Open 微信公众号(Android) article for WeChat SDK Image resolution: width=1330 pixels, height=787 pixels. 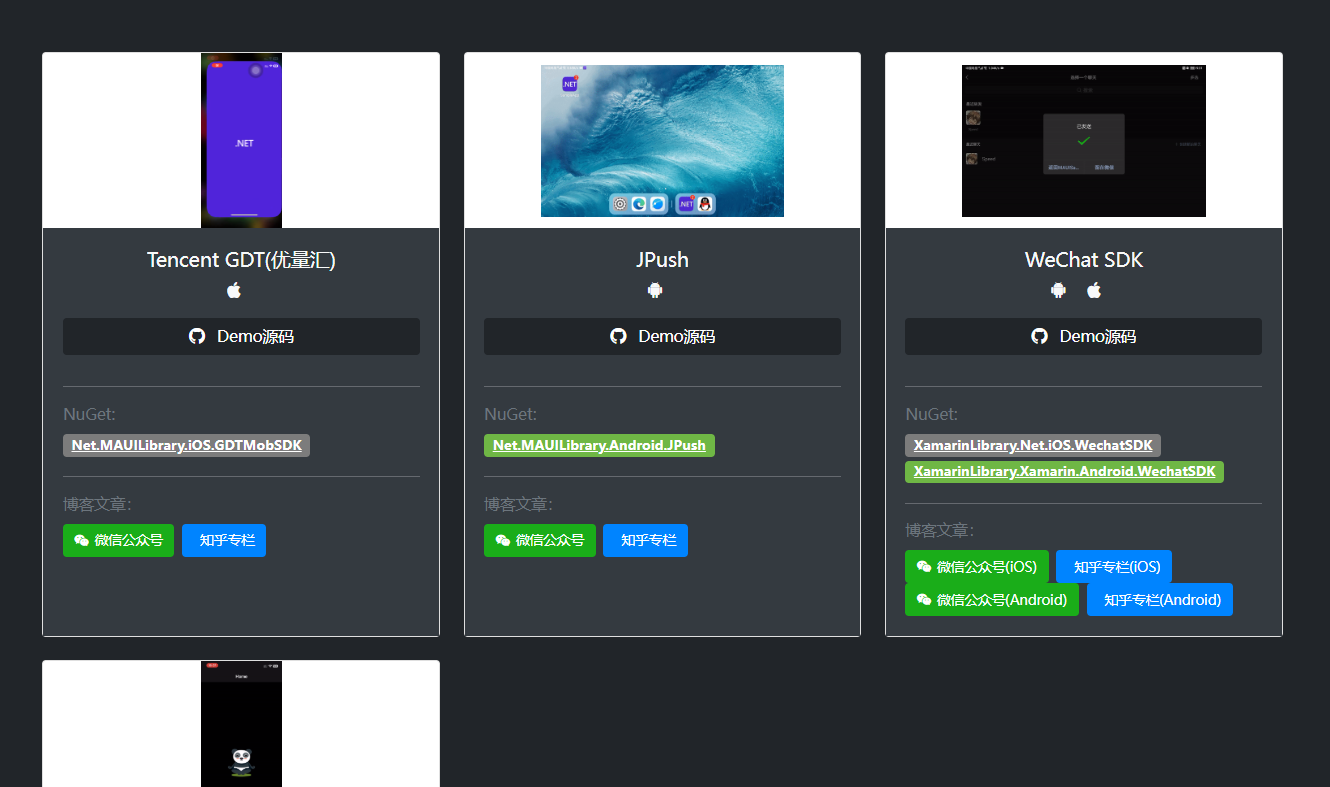click(x=991, y=600)
